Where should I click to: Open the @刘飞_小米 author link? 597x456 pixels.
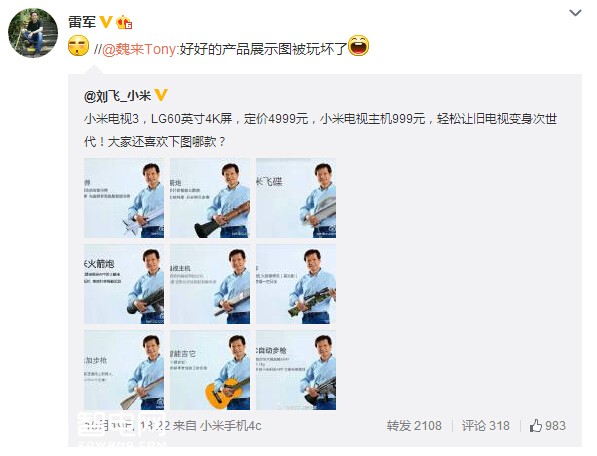(x=117, y=96)
